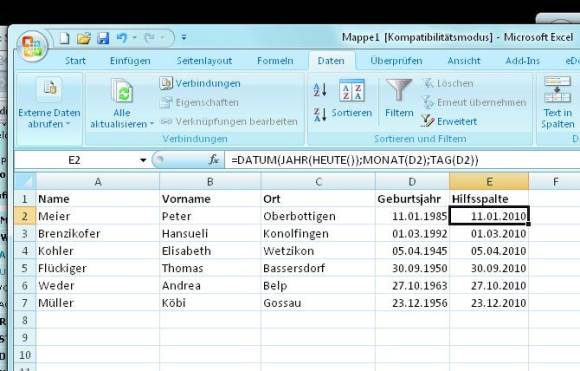Click the Name Box showing E2

tap(74, 160)
